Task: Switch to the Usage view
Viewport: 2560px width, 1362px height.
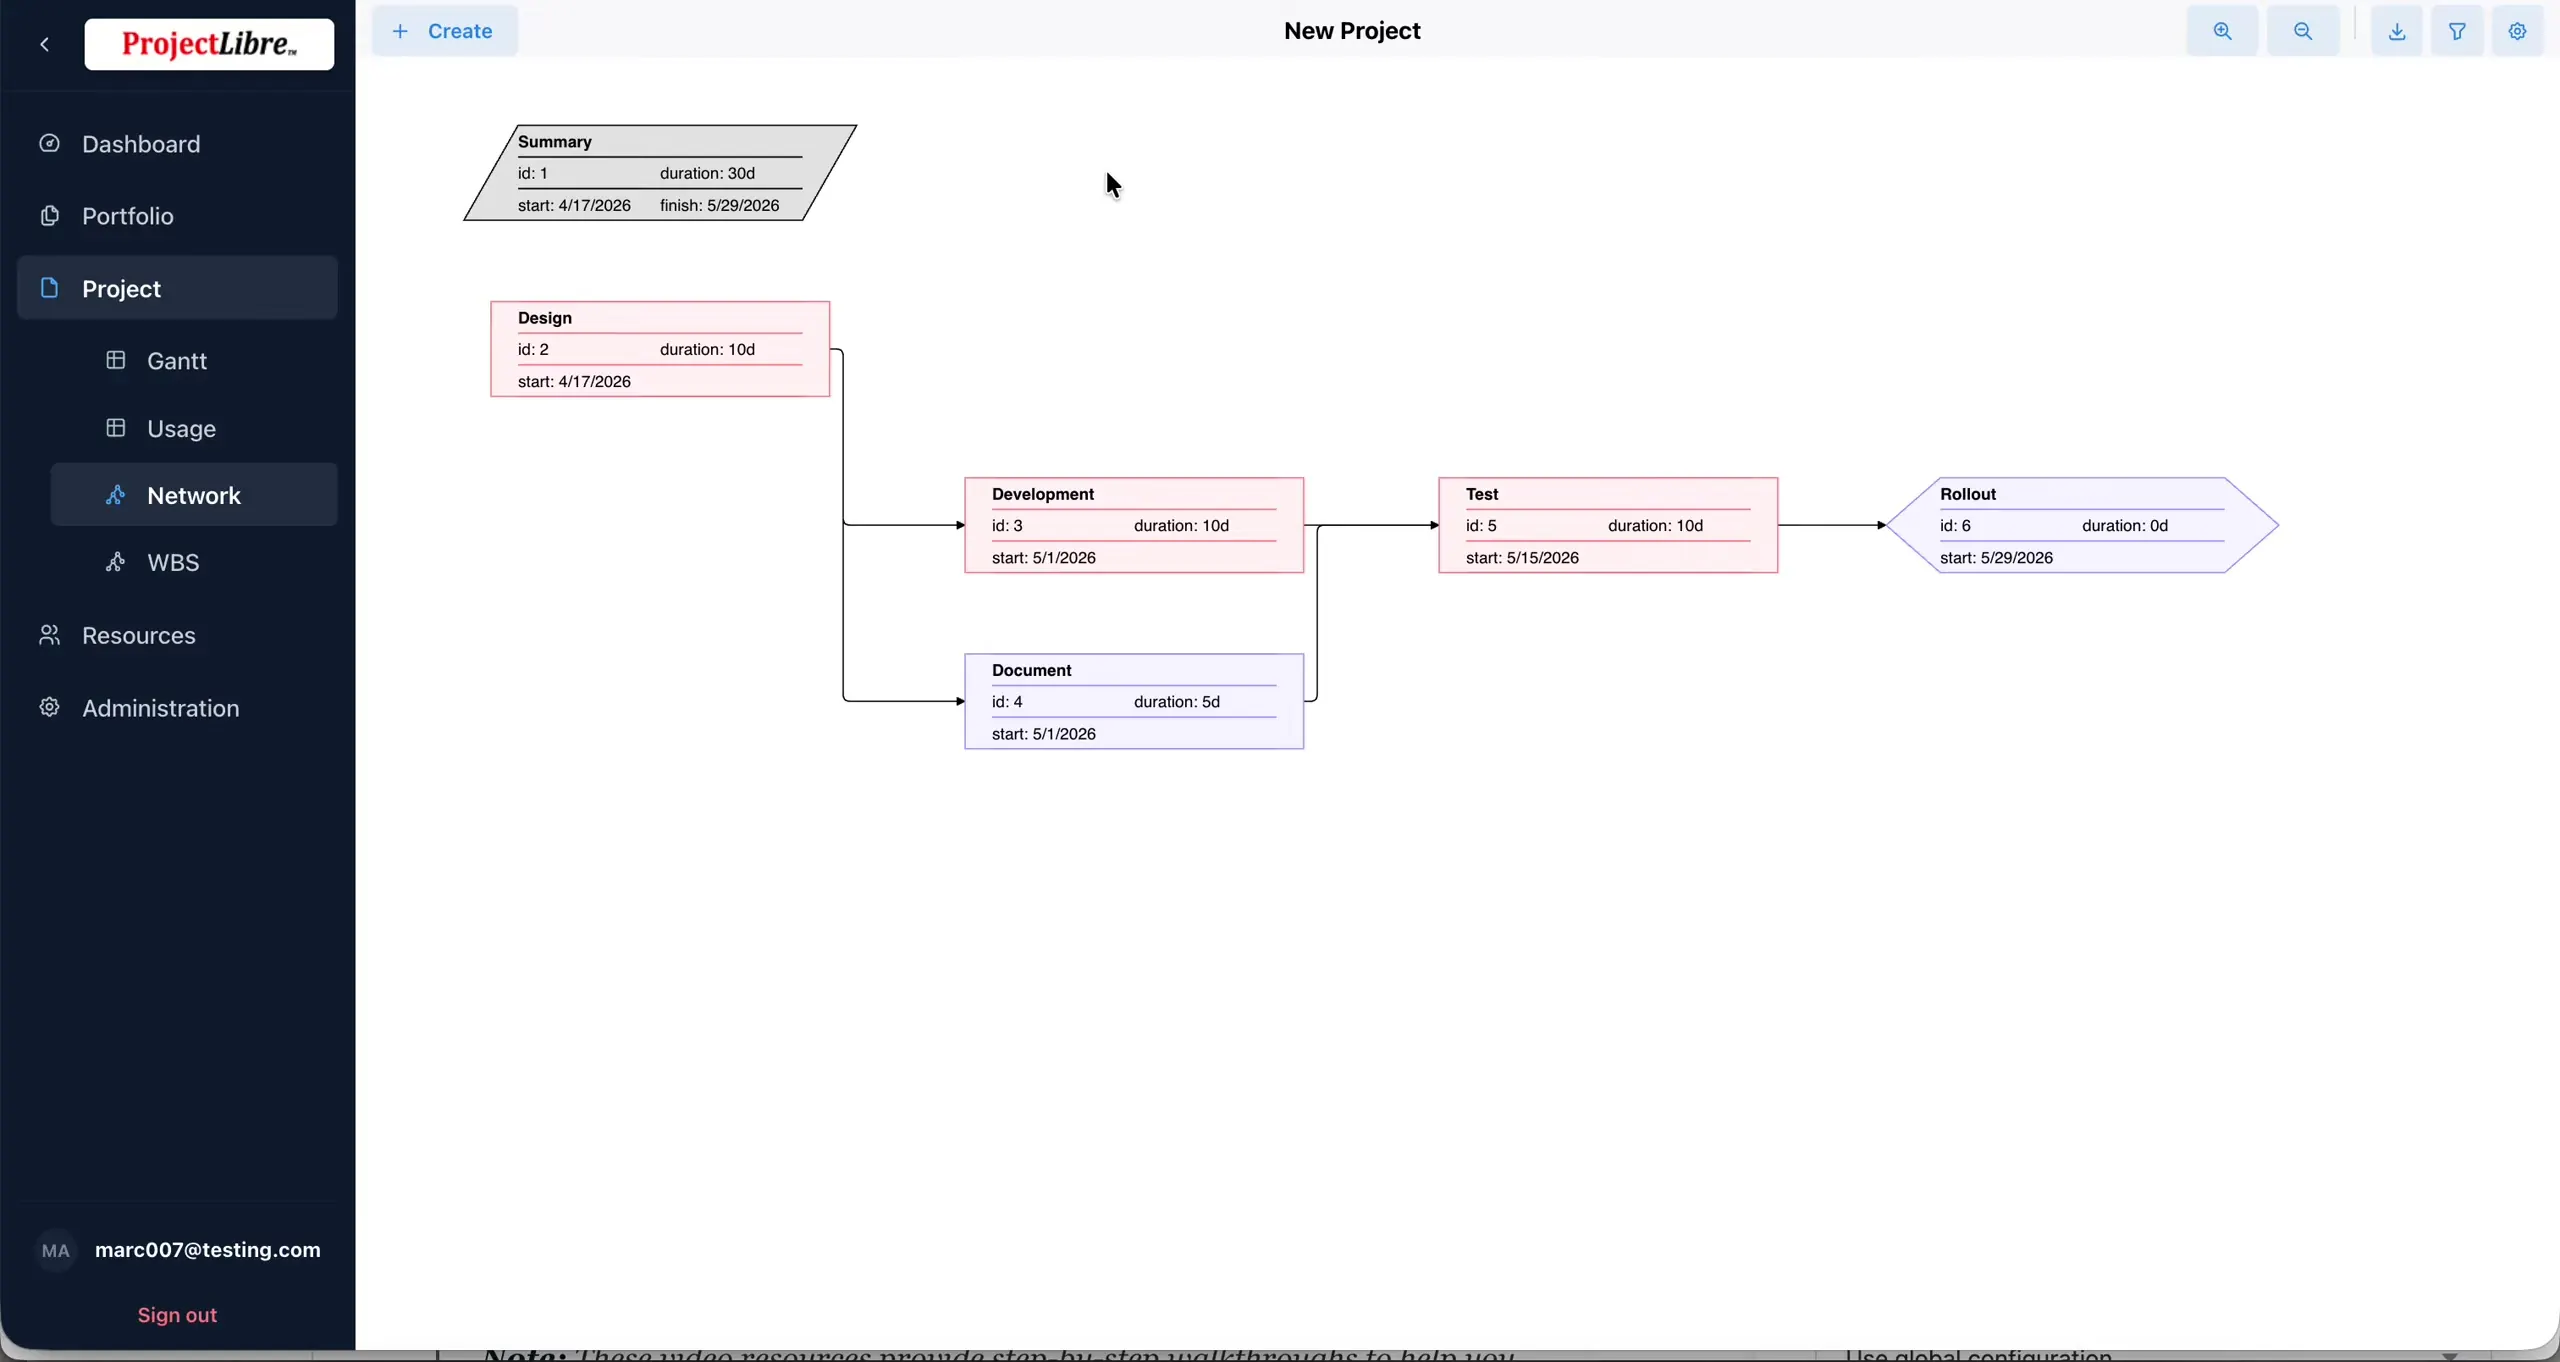Action: tap(194, 428)
